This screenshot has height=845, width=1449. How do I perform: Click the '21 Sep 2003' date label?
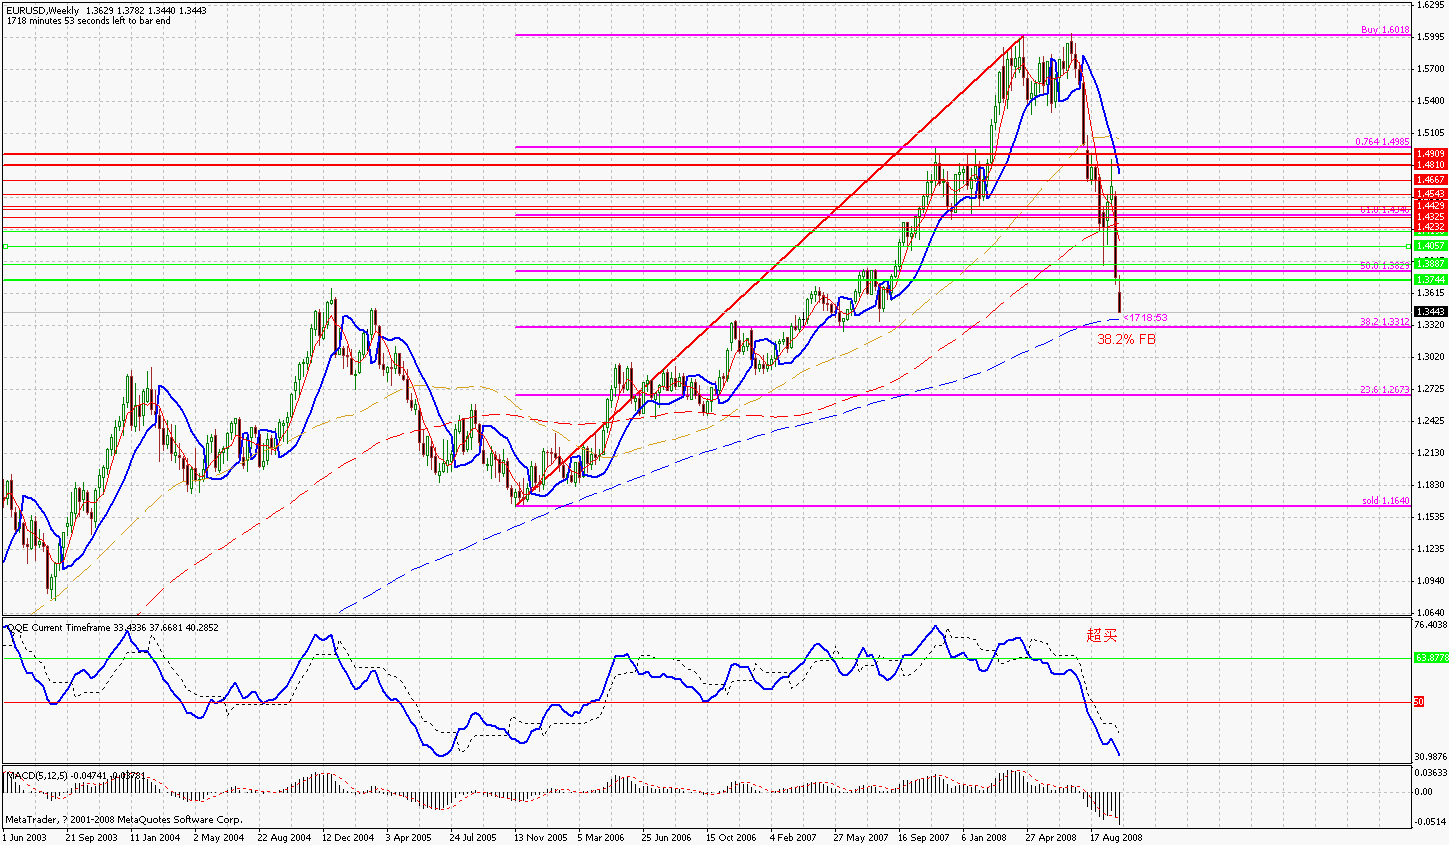click(x=91, y=838)
